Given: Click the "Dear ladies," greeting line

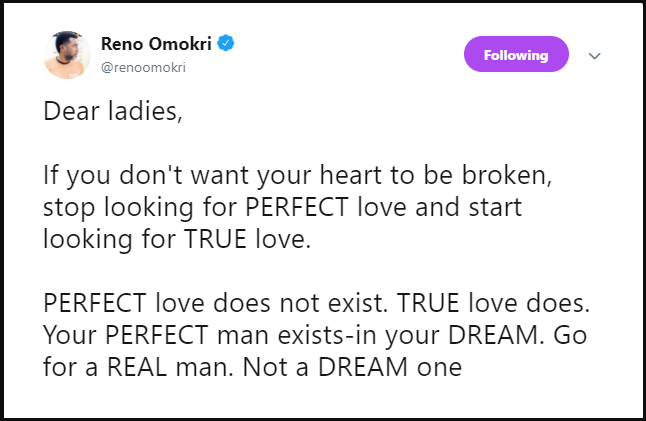Looking at the screenshot, I should click(112, 111).
